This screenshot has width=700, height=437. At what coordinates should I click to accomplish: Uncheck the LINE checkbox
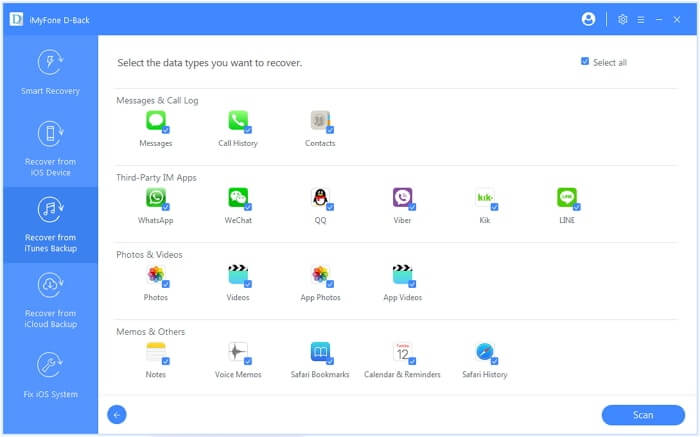576,207
